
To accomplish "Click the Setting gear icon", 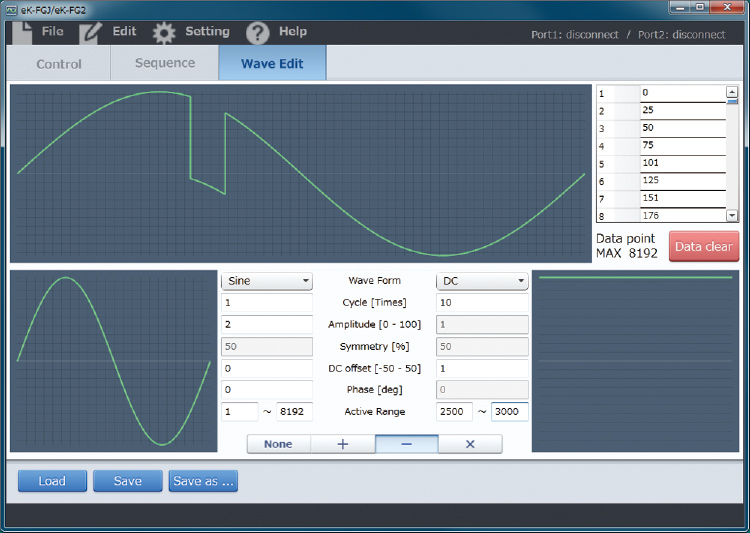I will (x=164, y=32).
